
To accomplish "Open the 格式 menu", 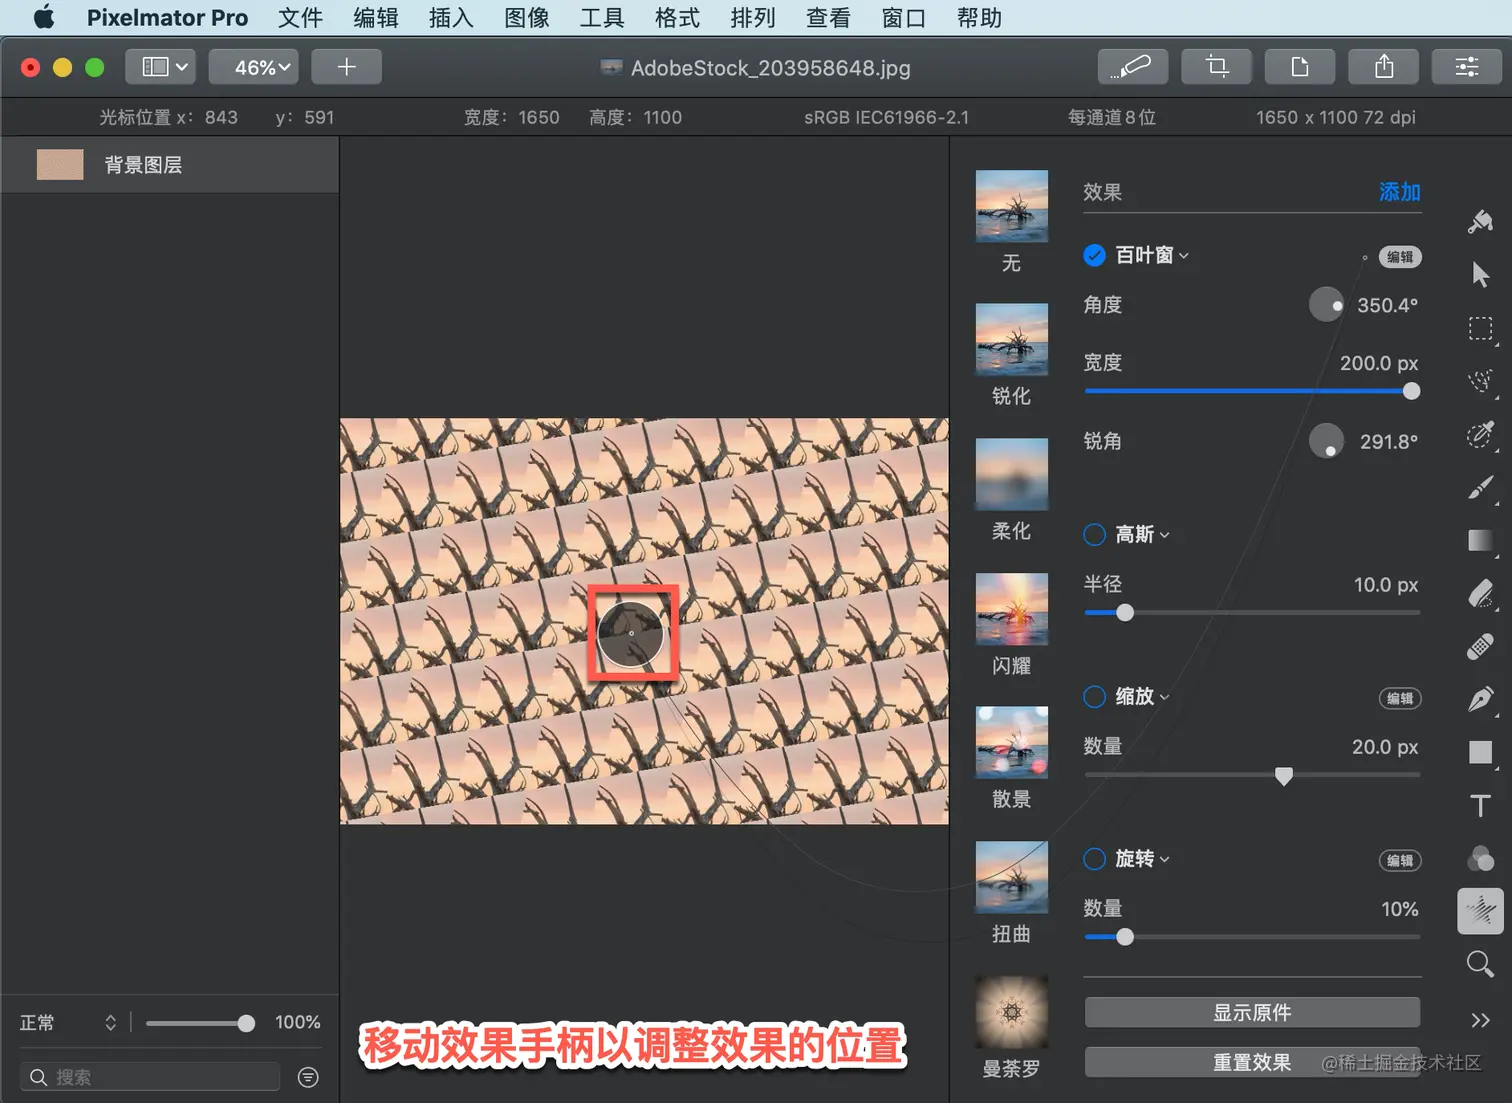I will [677, 17].
